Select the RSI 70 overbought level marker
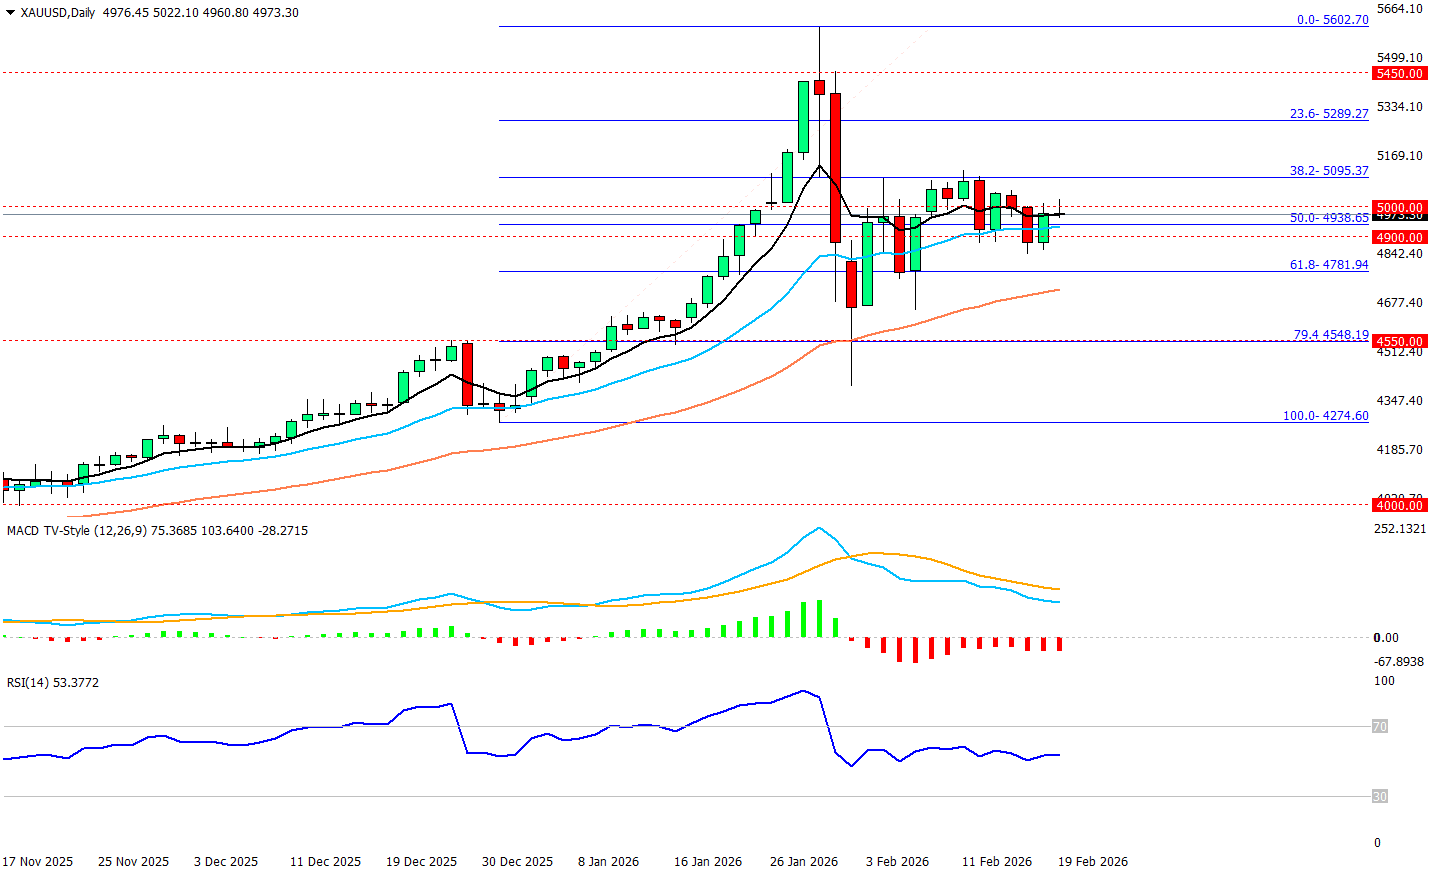Screen dimensions: 1434x874 point(1379,727)
